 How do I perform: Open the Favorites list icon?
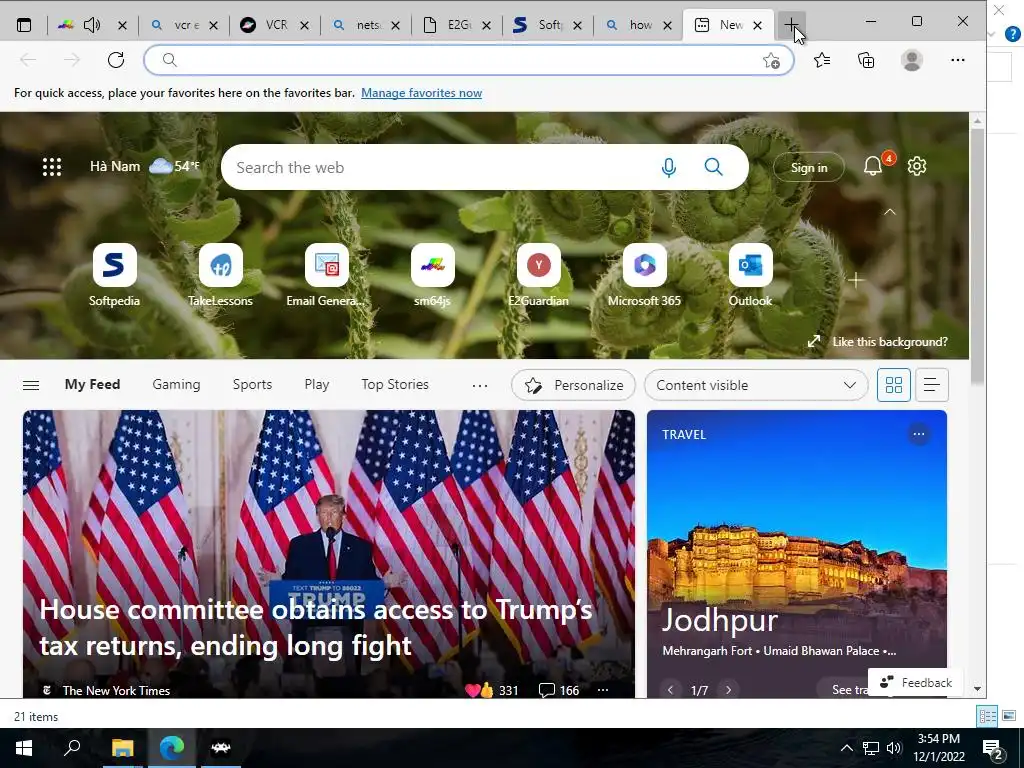[x=822, y=60]
